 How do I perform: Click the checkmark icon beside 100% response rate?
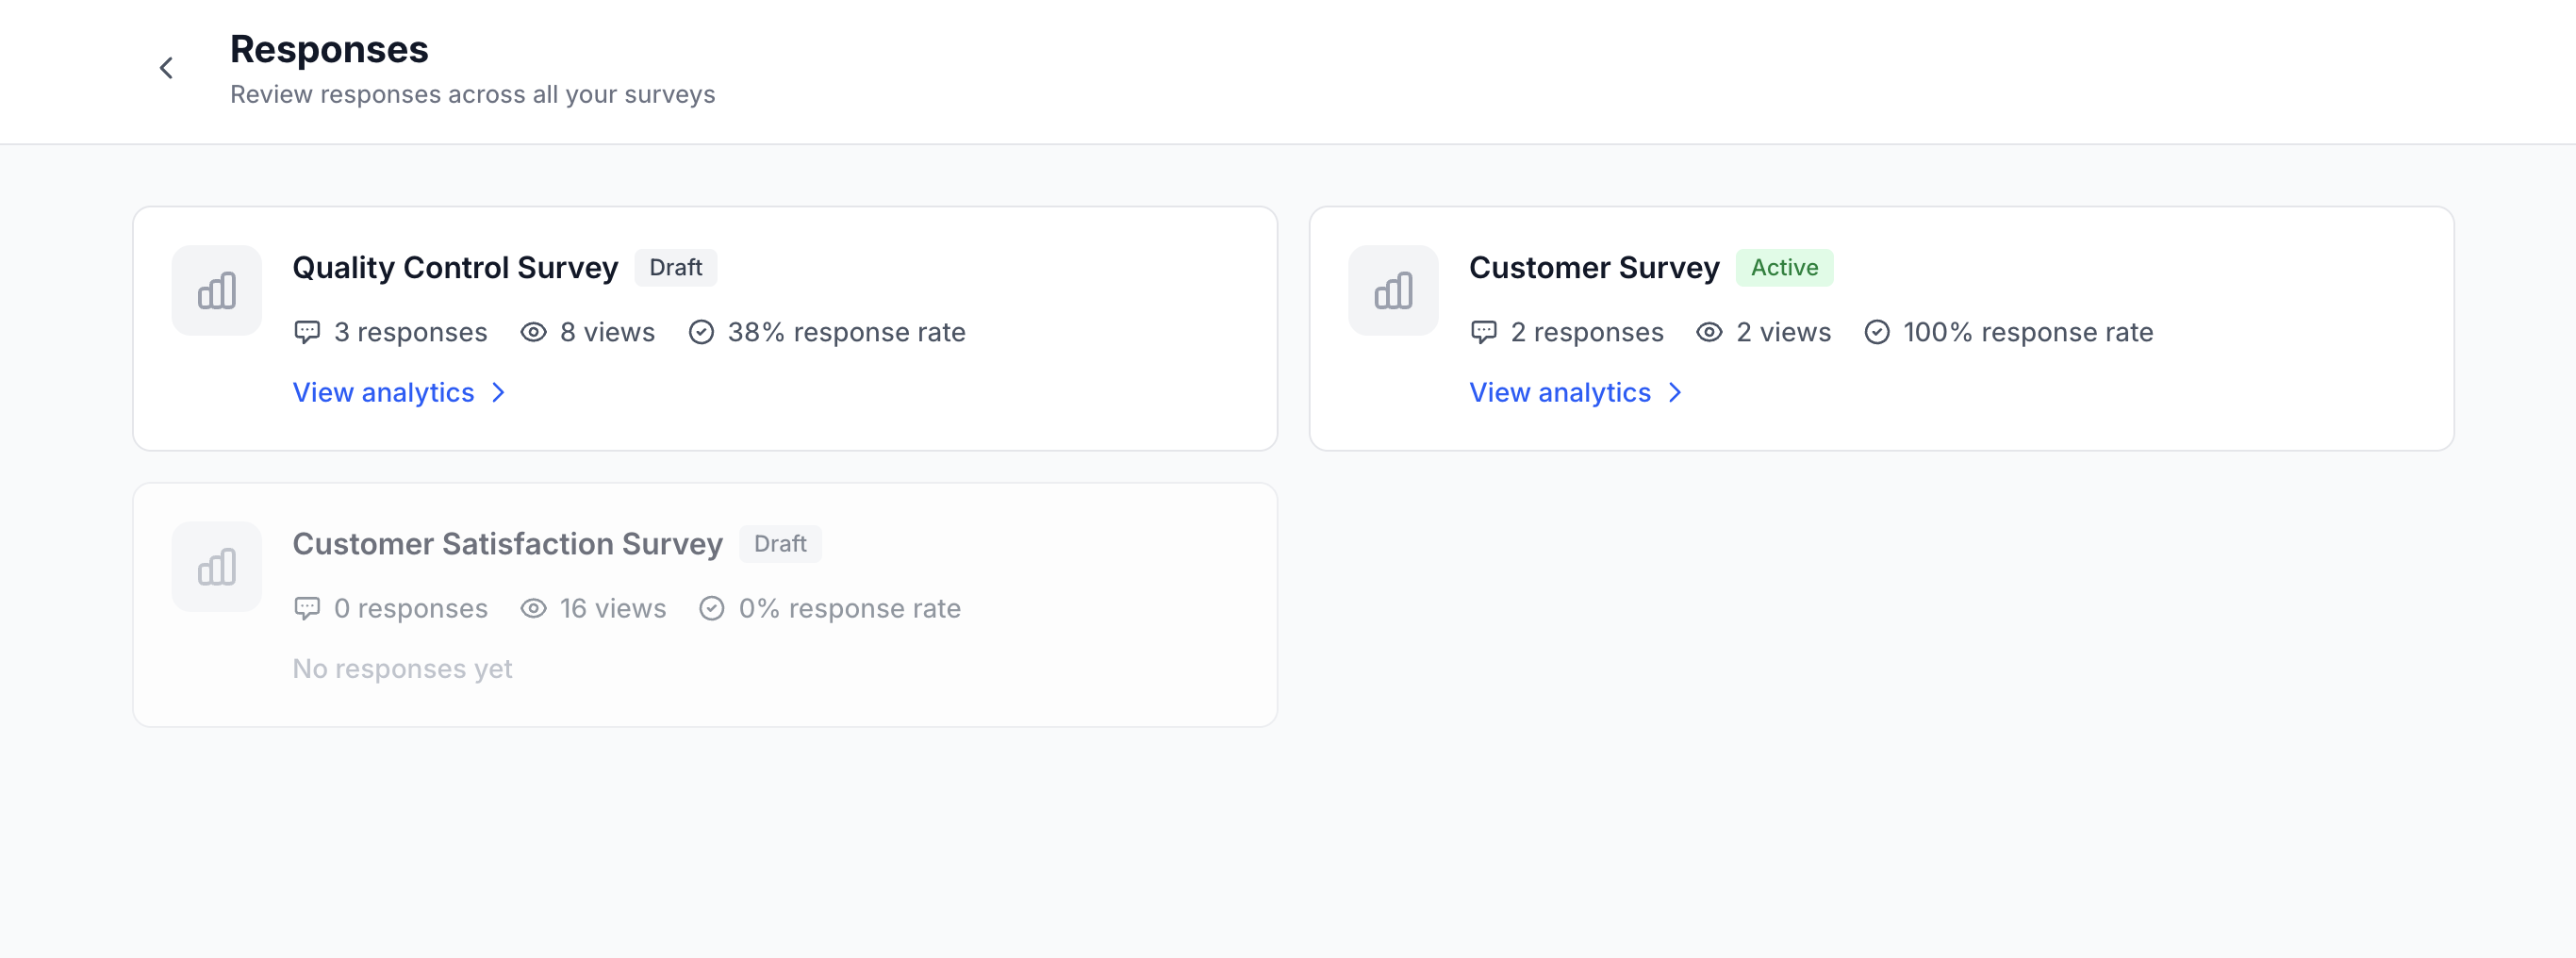[x=1877, y=332]
